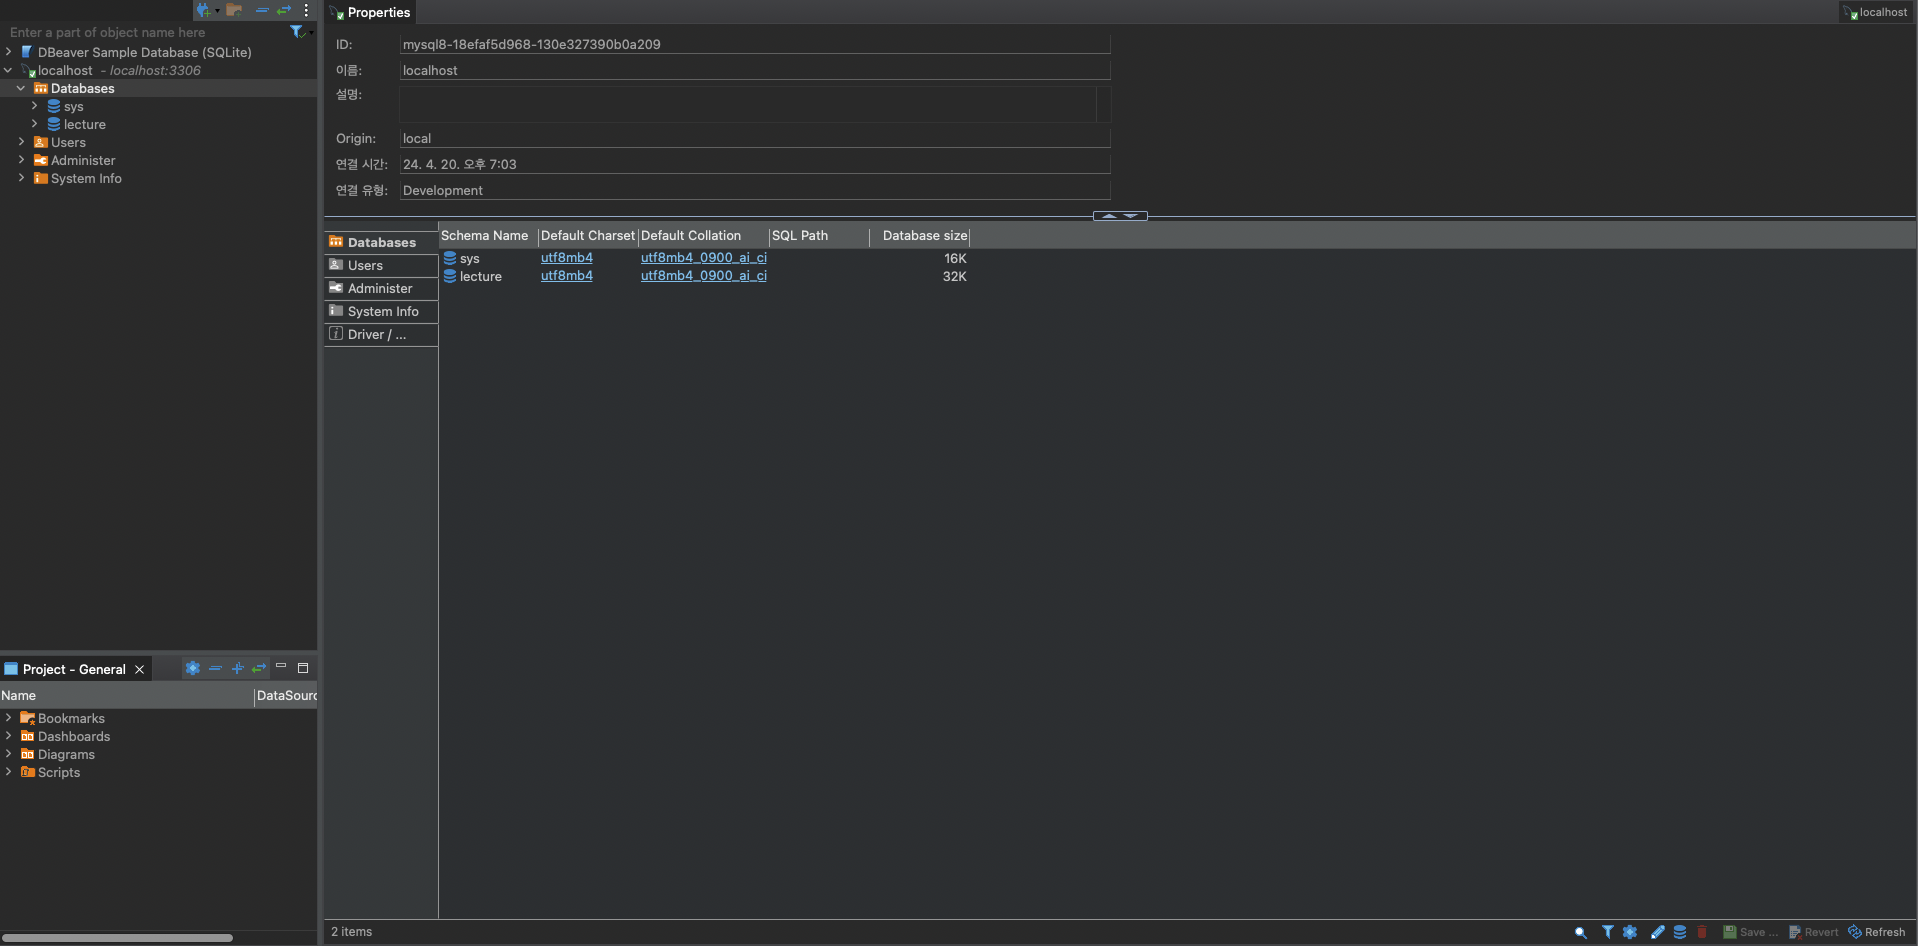
Task: Click the Refresh button in the status bar
Action: click(1878, 932)
